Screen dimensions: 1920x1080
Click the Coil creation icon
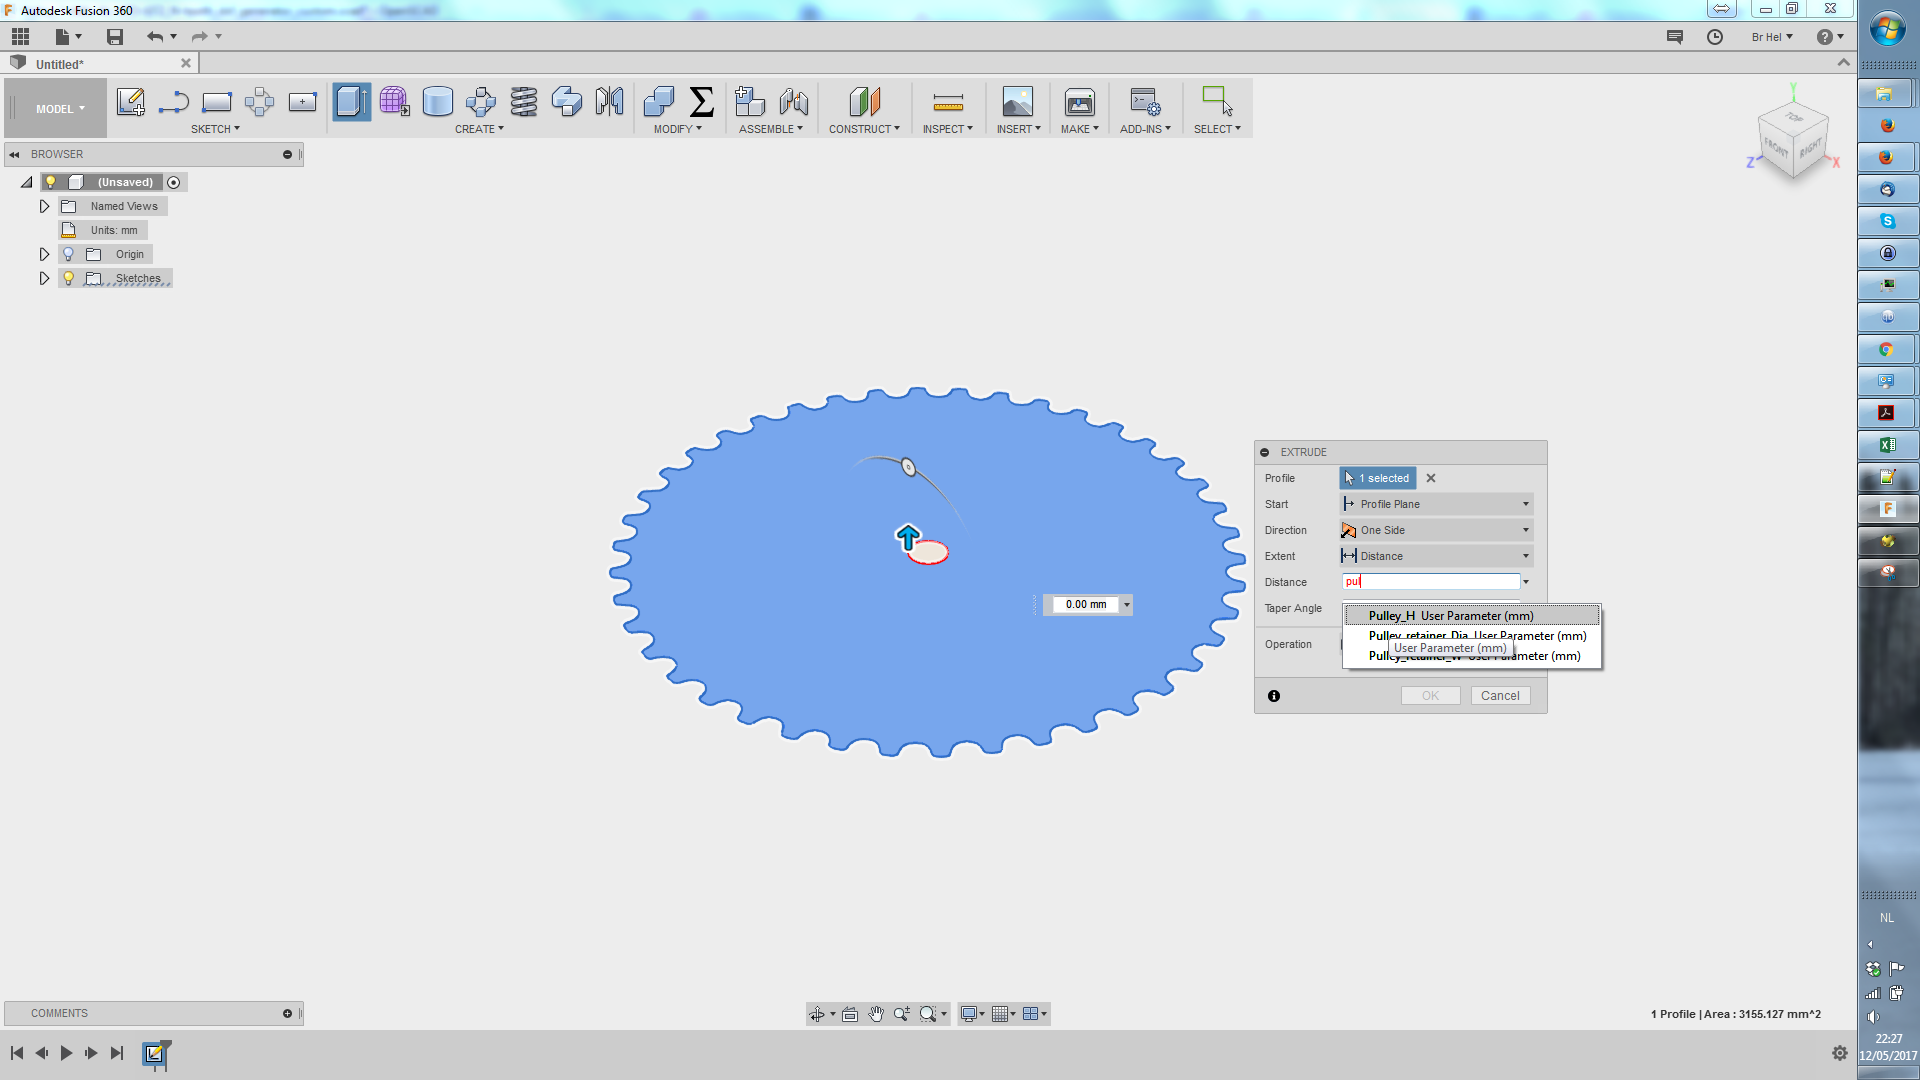coord(523,102)
